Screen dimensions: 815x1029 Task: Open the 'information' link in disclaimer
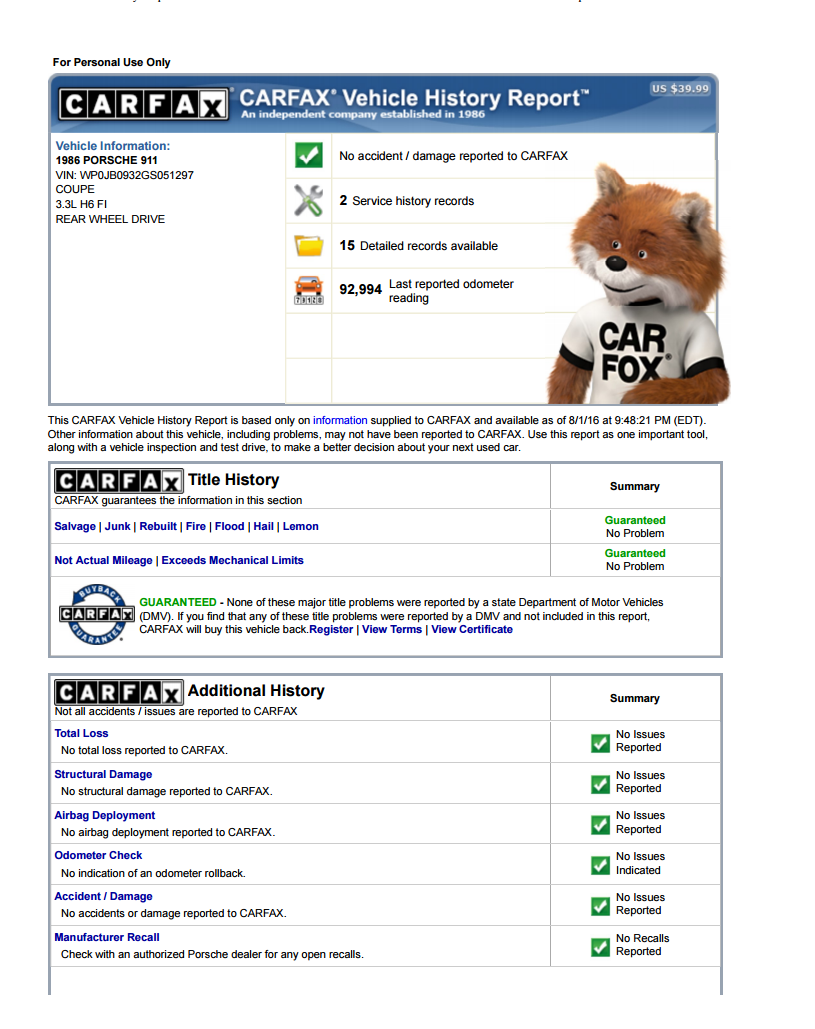point(340,420)
